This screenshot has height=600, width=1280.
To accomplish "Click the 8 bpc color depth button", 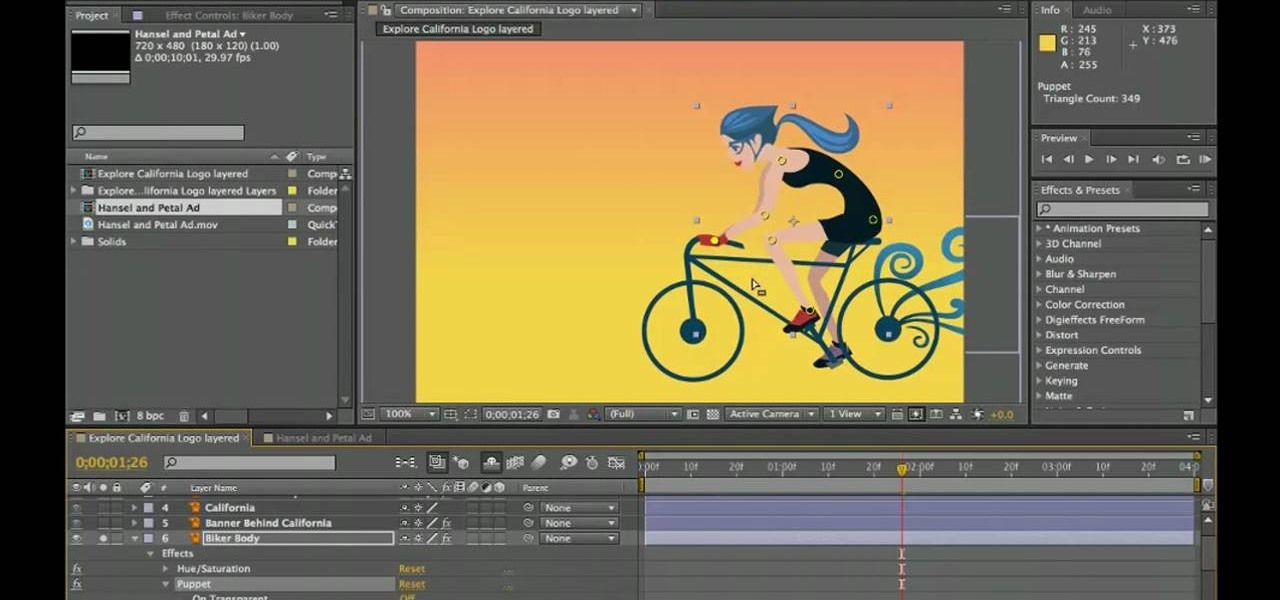I will coord(149,416).
